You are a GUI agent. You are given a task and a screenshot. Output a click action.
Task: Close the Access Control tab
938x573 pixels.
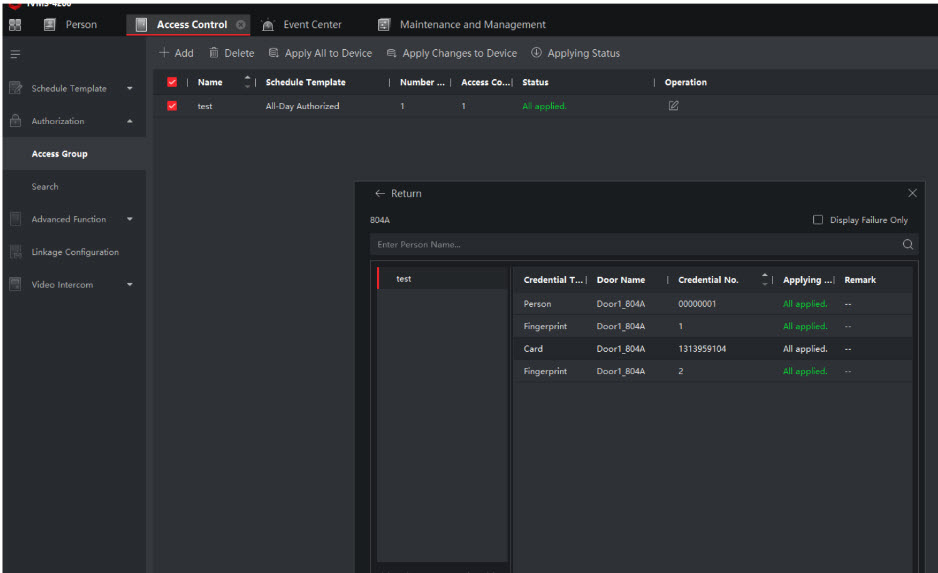tap(241, 25)
